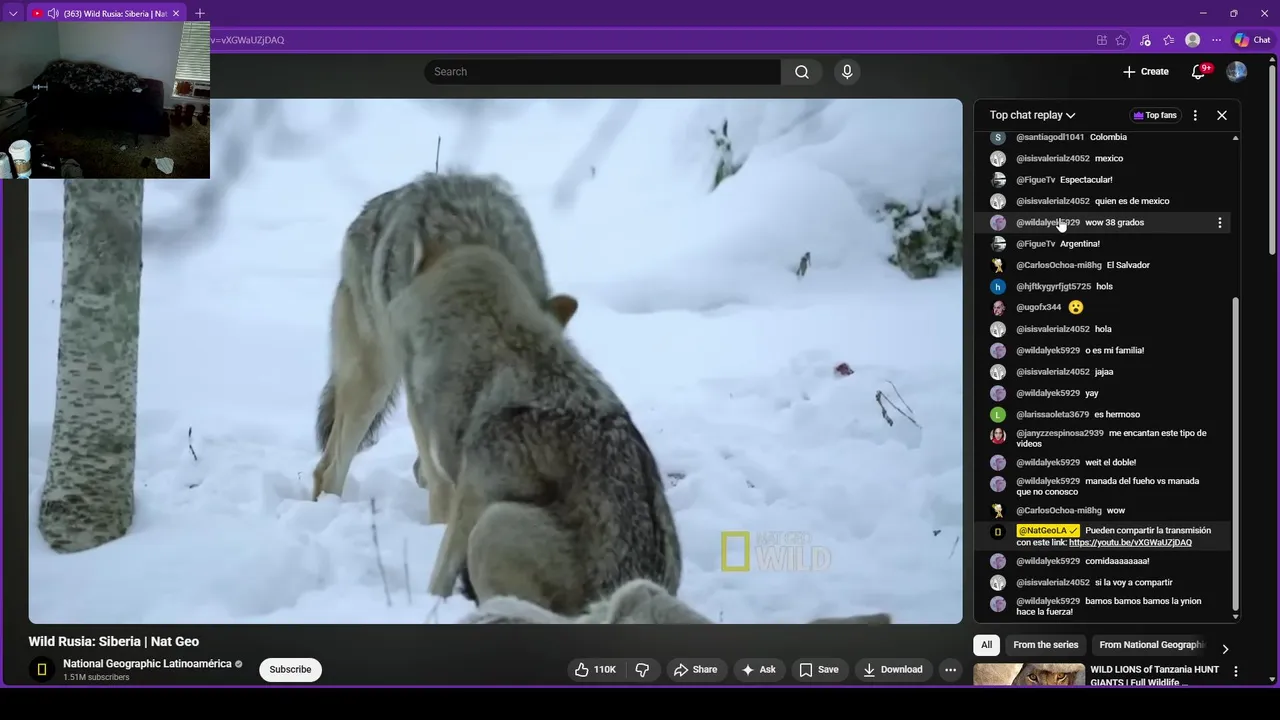
Task: Open live chat options menu
Action: (1195, 115)
